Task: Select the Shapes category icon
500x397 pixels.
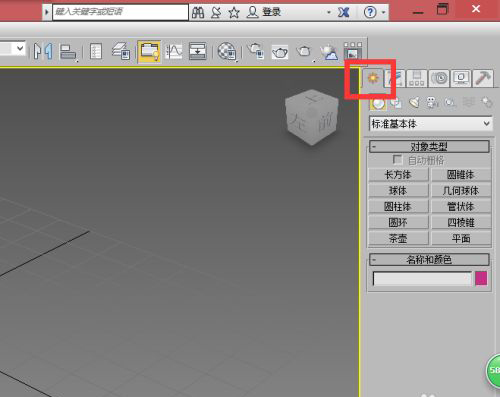Action: (x=396, y=103)
